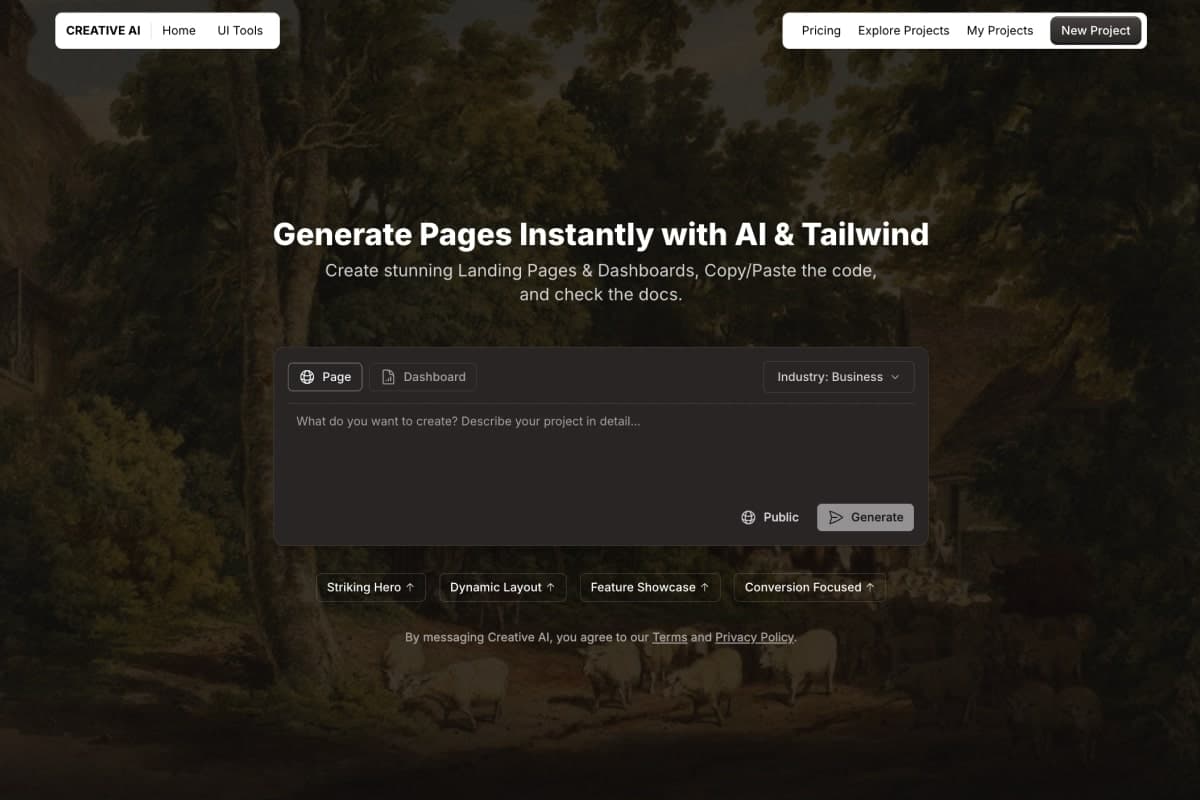Screen dimensions: 1200x800
Task: Go to Home in the navigation
Action: [x=179, y=30]
